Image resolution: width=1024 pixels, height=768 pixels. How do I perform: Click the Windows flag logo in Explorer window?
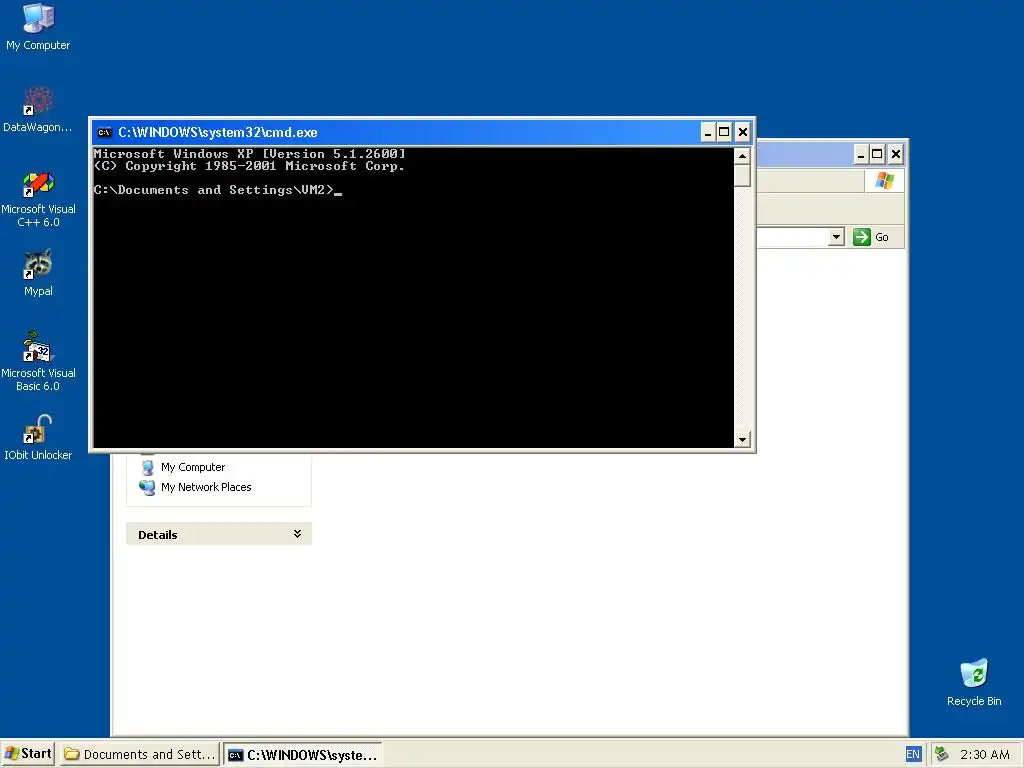pyautogui.click(x=885, y=180)
